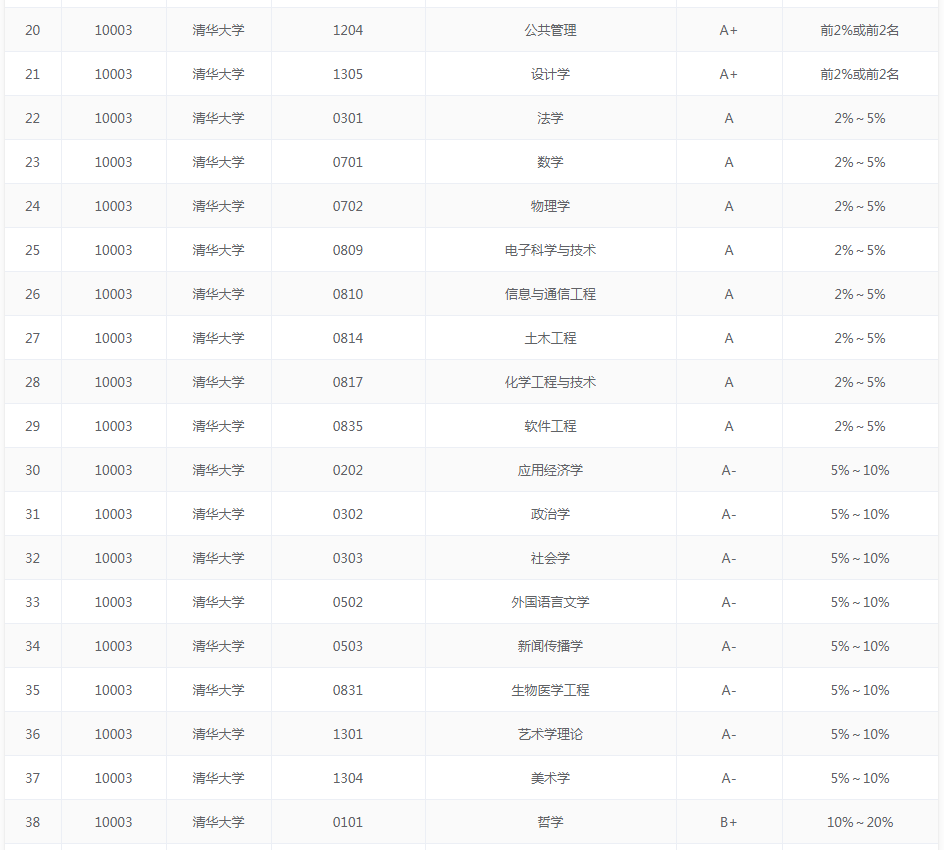Click discipline code 0817
Image resolution: width=944 pixels, height=850 pixels.
348,382
